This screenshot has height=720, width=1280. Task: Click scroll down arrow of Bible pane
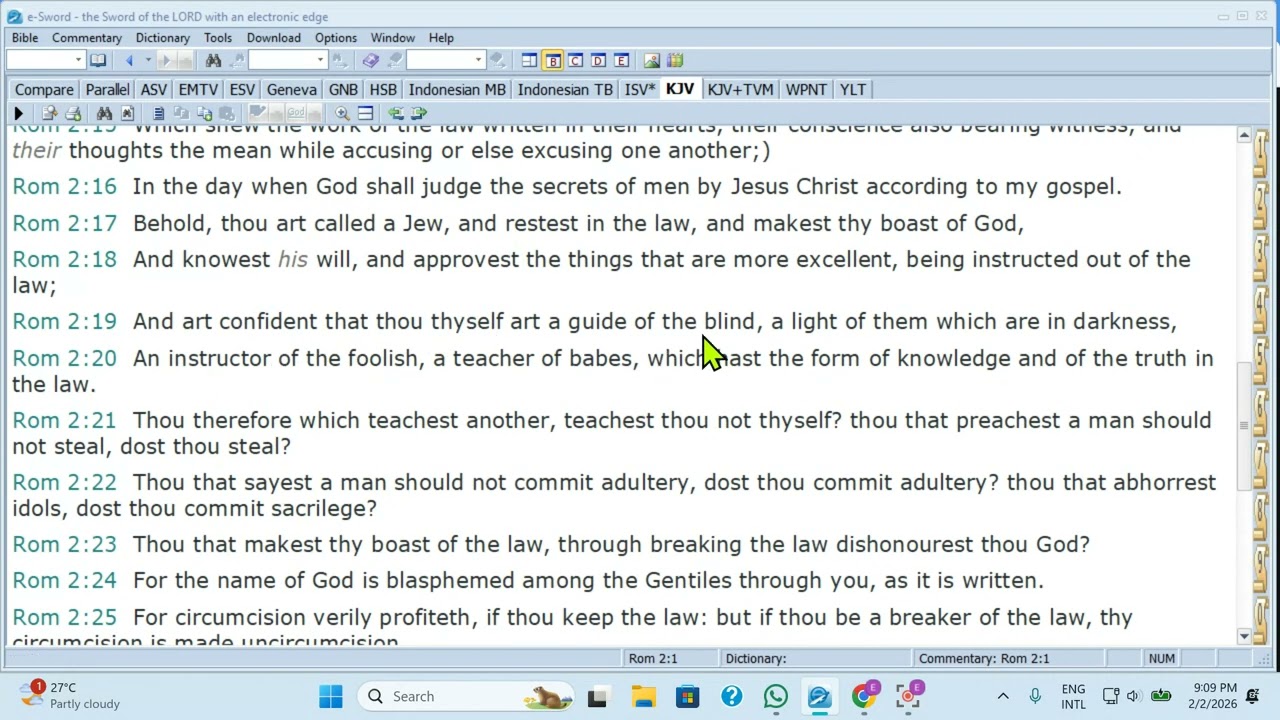click(x=1244, y=636)
